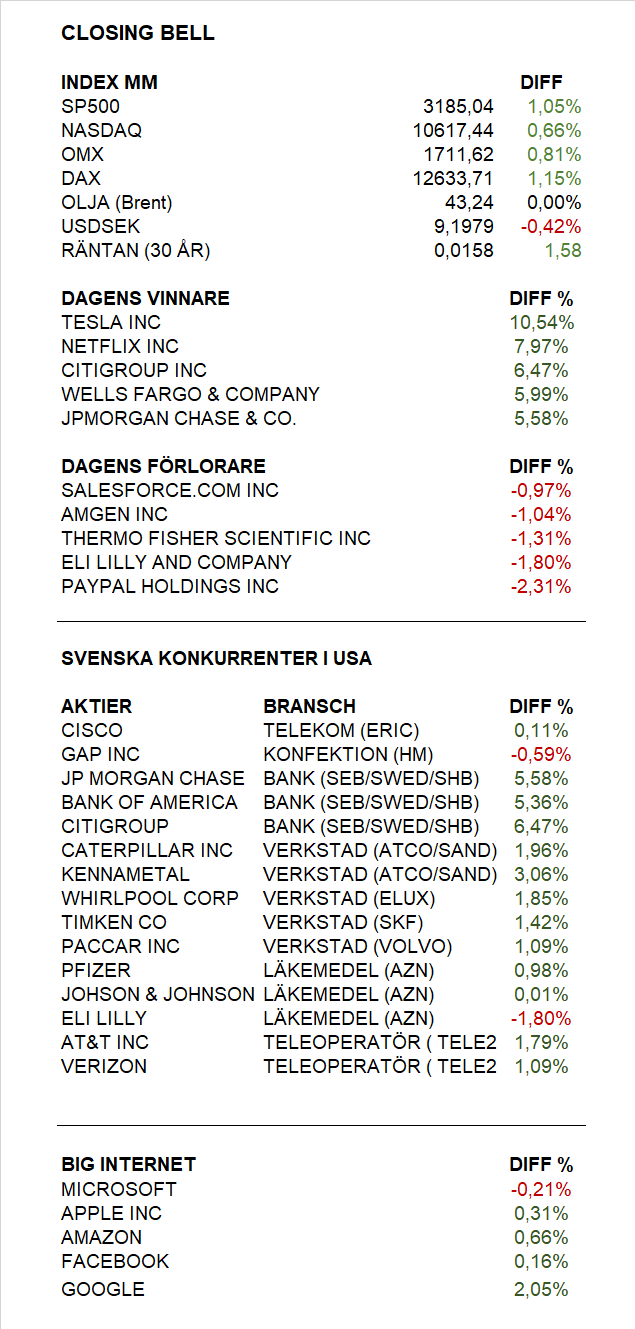
Task: Click the DAGENS VINNARE section header
Action: (145, 299)
